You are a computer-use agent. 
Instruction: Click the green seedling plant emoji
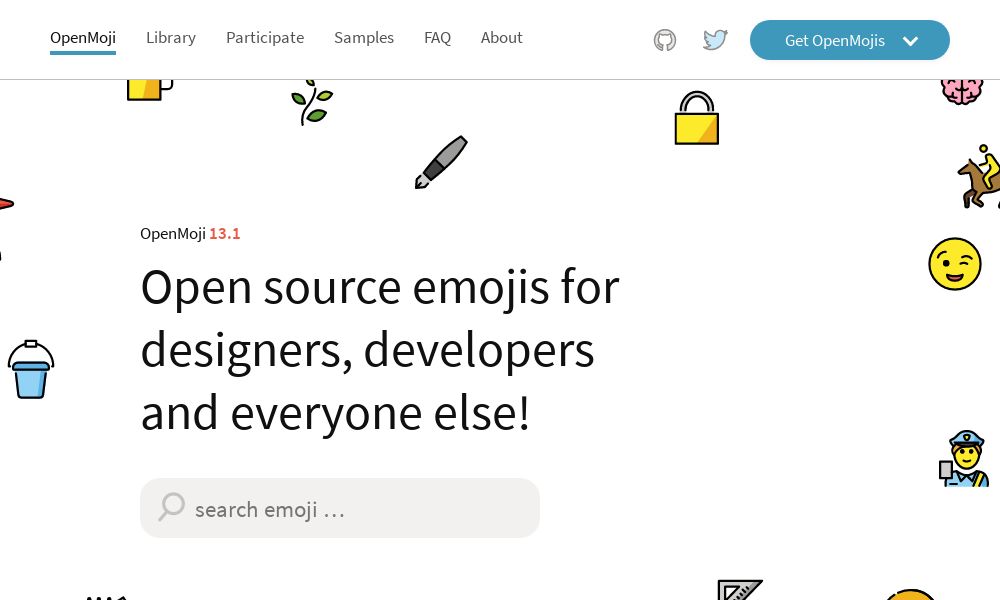(x=312, y=102)
